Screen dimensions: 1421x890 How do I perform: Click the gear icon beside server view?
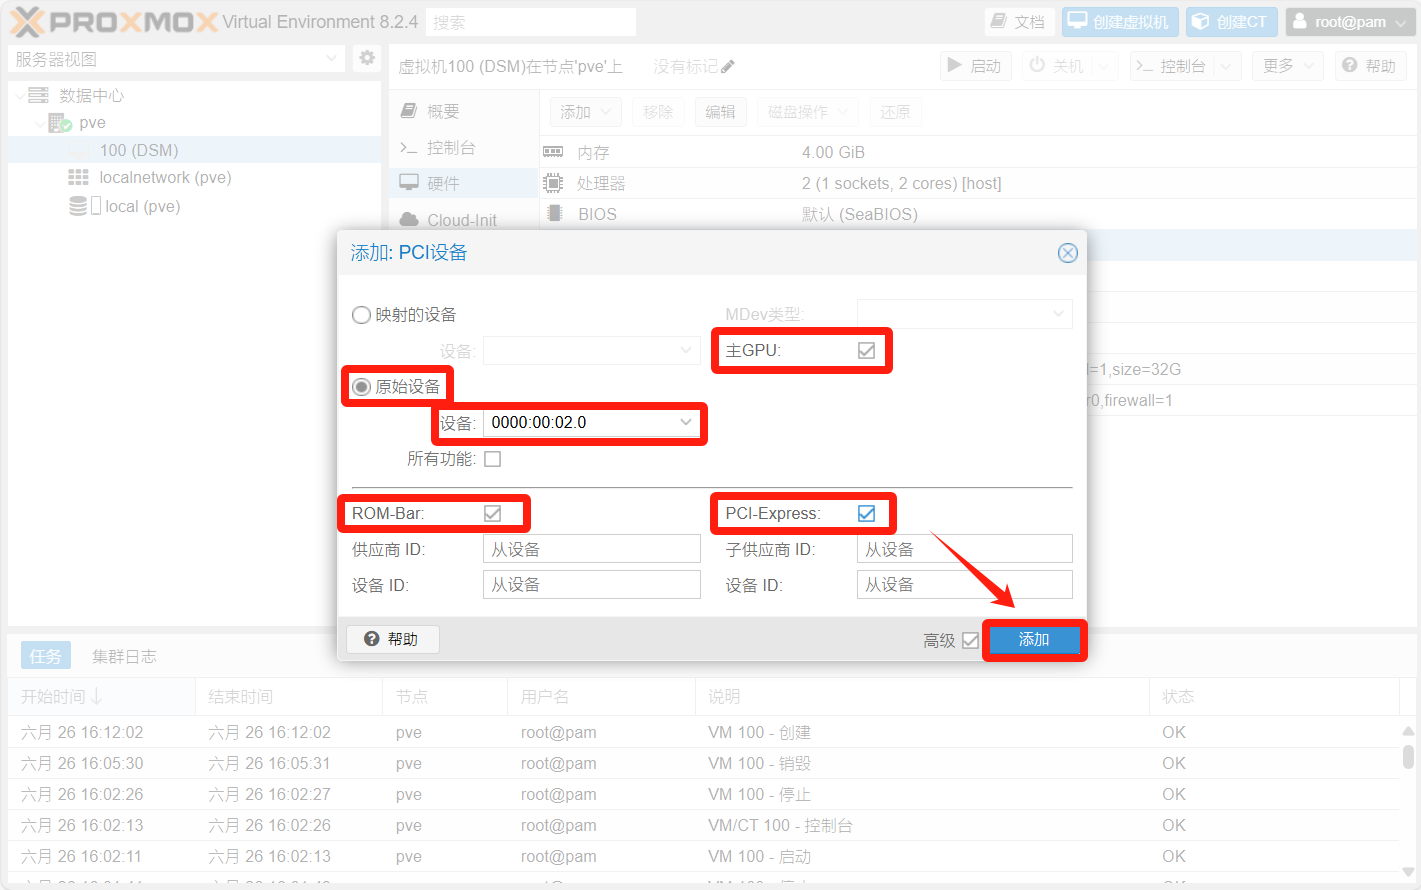(367, 58)
